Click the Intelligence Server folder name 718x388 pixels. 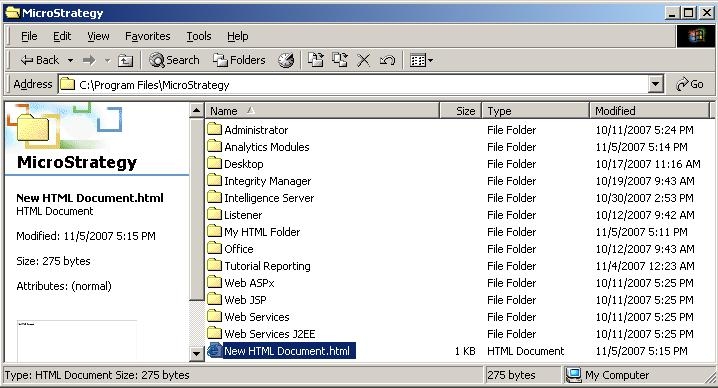click(x=269, y=198)
